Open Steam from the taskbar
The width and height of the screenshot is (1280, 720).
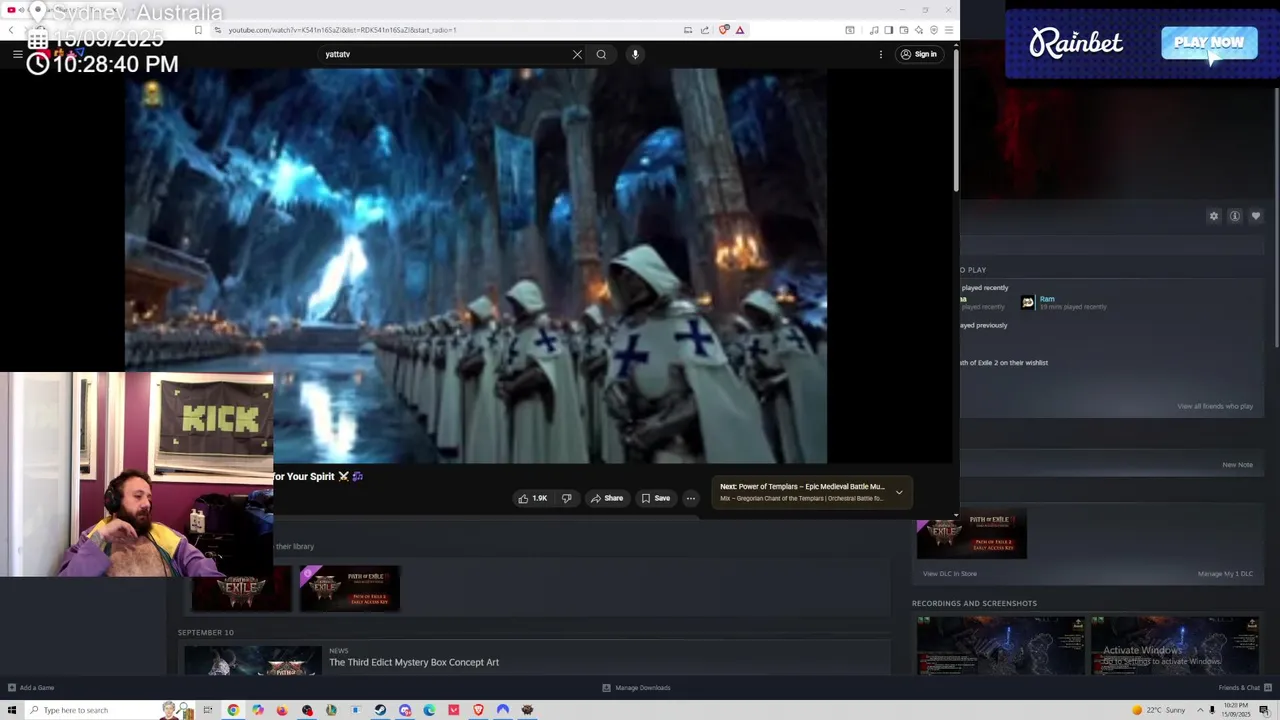(x=380, y=710)
